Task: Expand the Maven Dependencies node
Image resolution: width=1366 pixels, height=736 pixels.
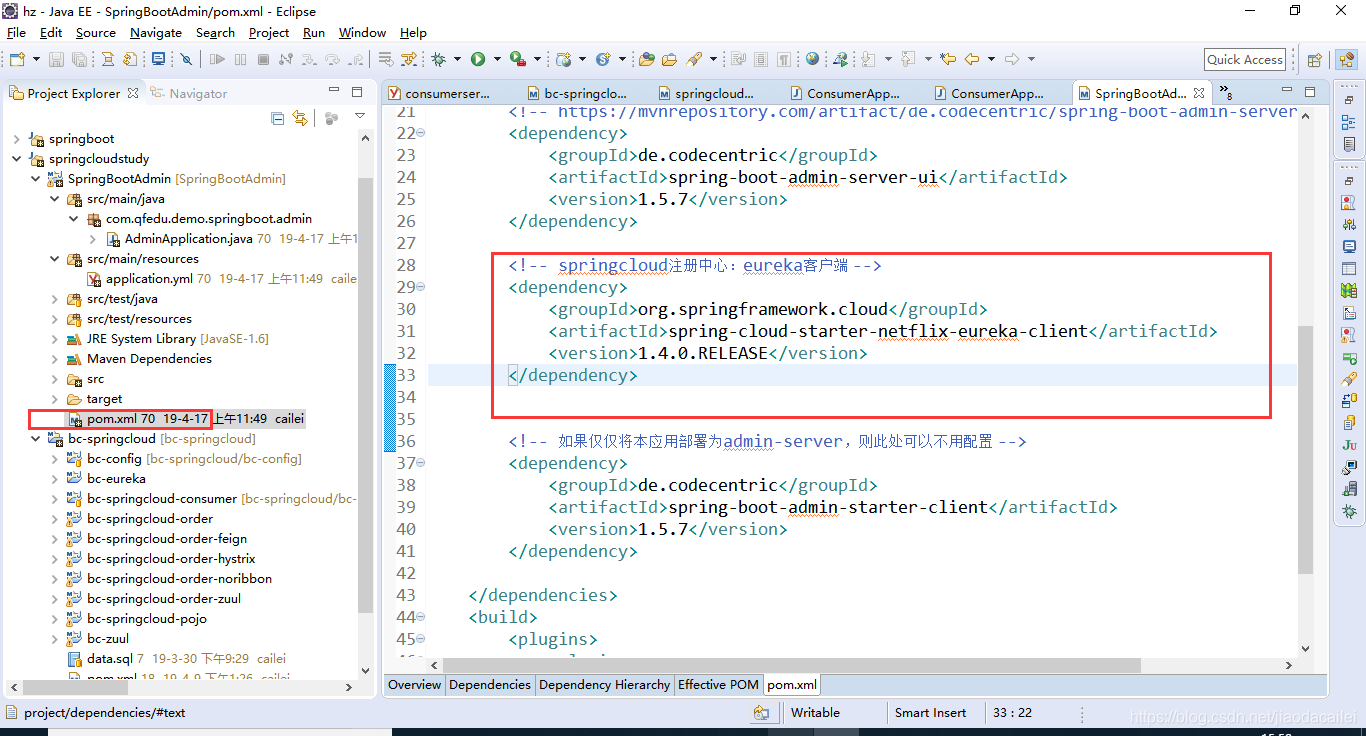Action: tap(55, 359)
